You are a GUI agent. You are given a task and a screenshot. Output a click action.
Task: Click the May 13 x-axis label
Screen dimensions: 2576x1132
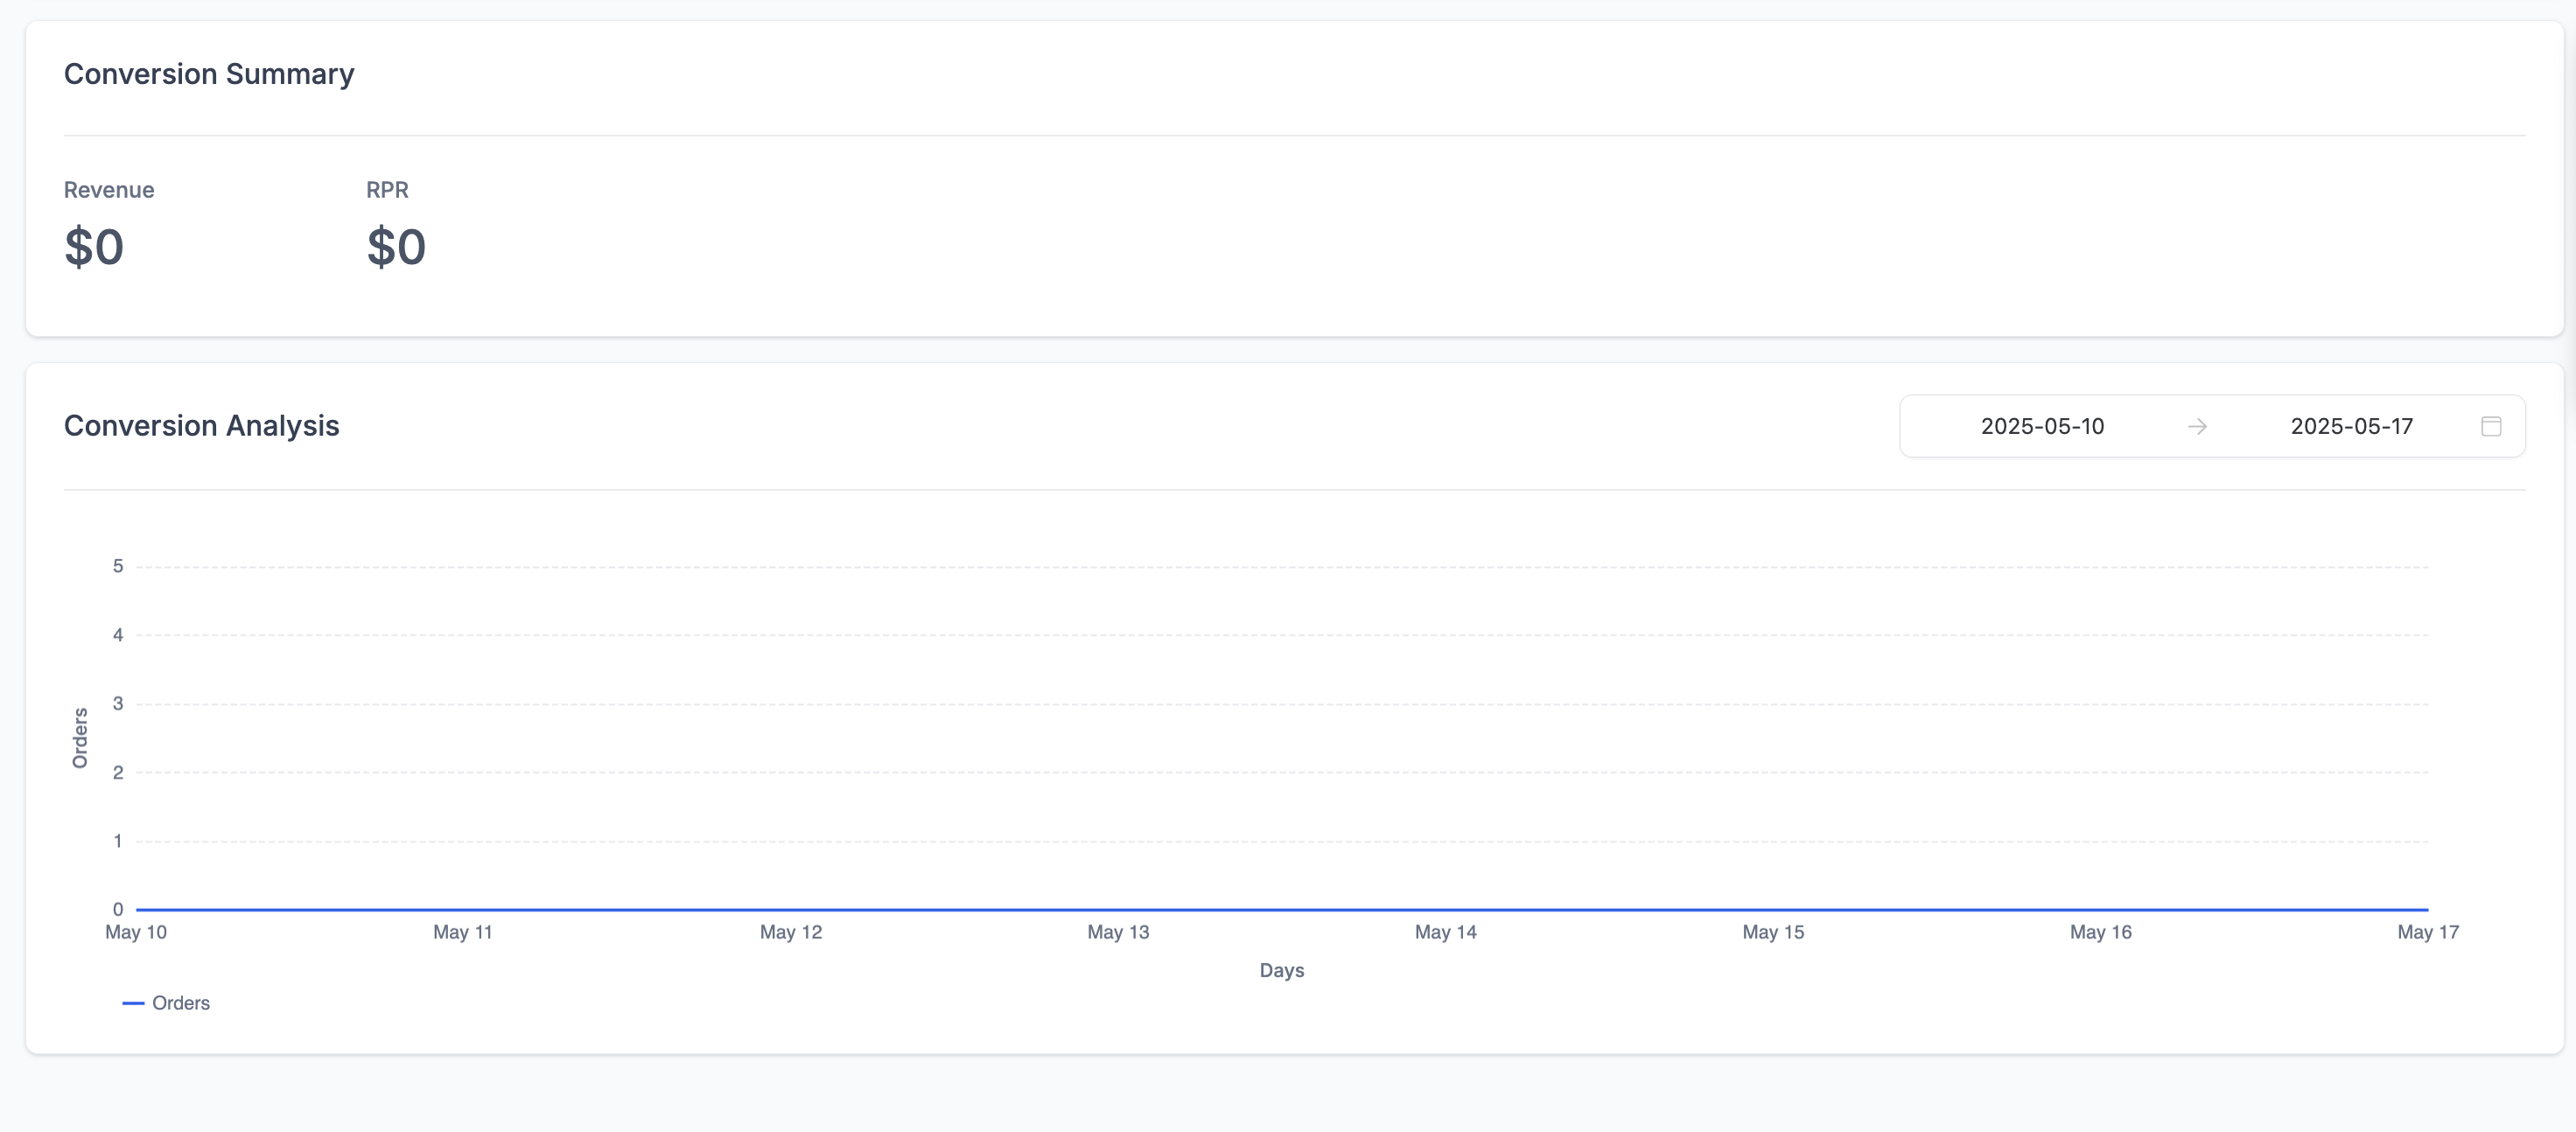click(x=1118, y=932)
